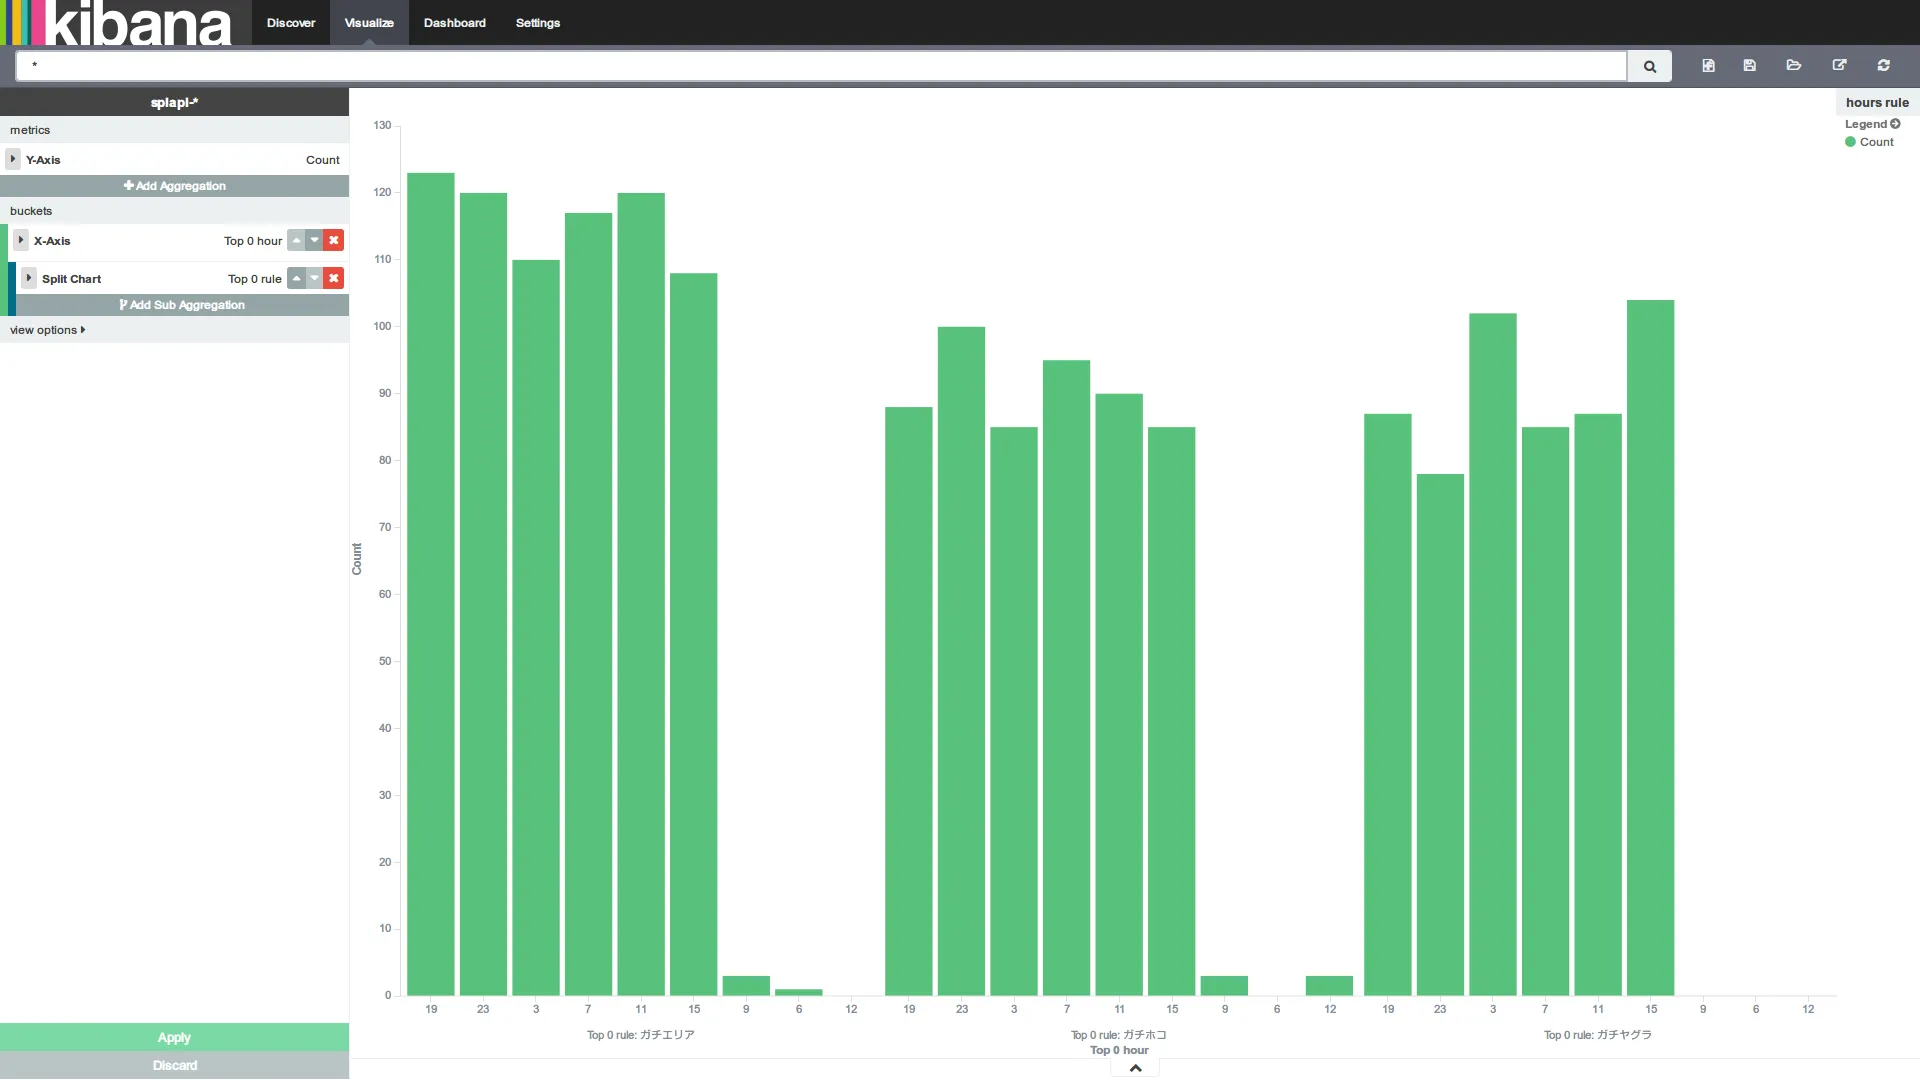This screenshot has height=1080, width=1920.
Task: Click the Discover navigation tab
Action: point(290,22)
